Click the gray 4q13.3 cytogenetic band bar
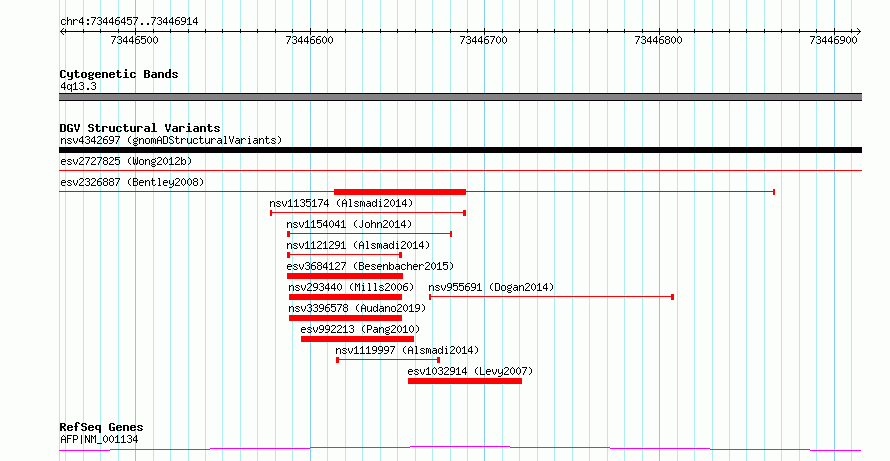Screen dimensions: 890x461 pos(460,97)
